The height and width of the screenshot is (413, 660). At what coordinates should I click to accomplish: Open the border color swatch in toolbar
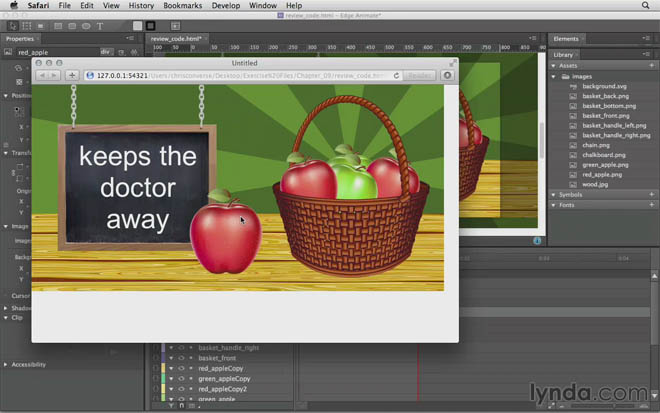point(150,26)
